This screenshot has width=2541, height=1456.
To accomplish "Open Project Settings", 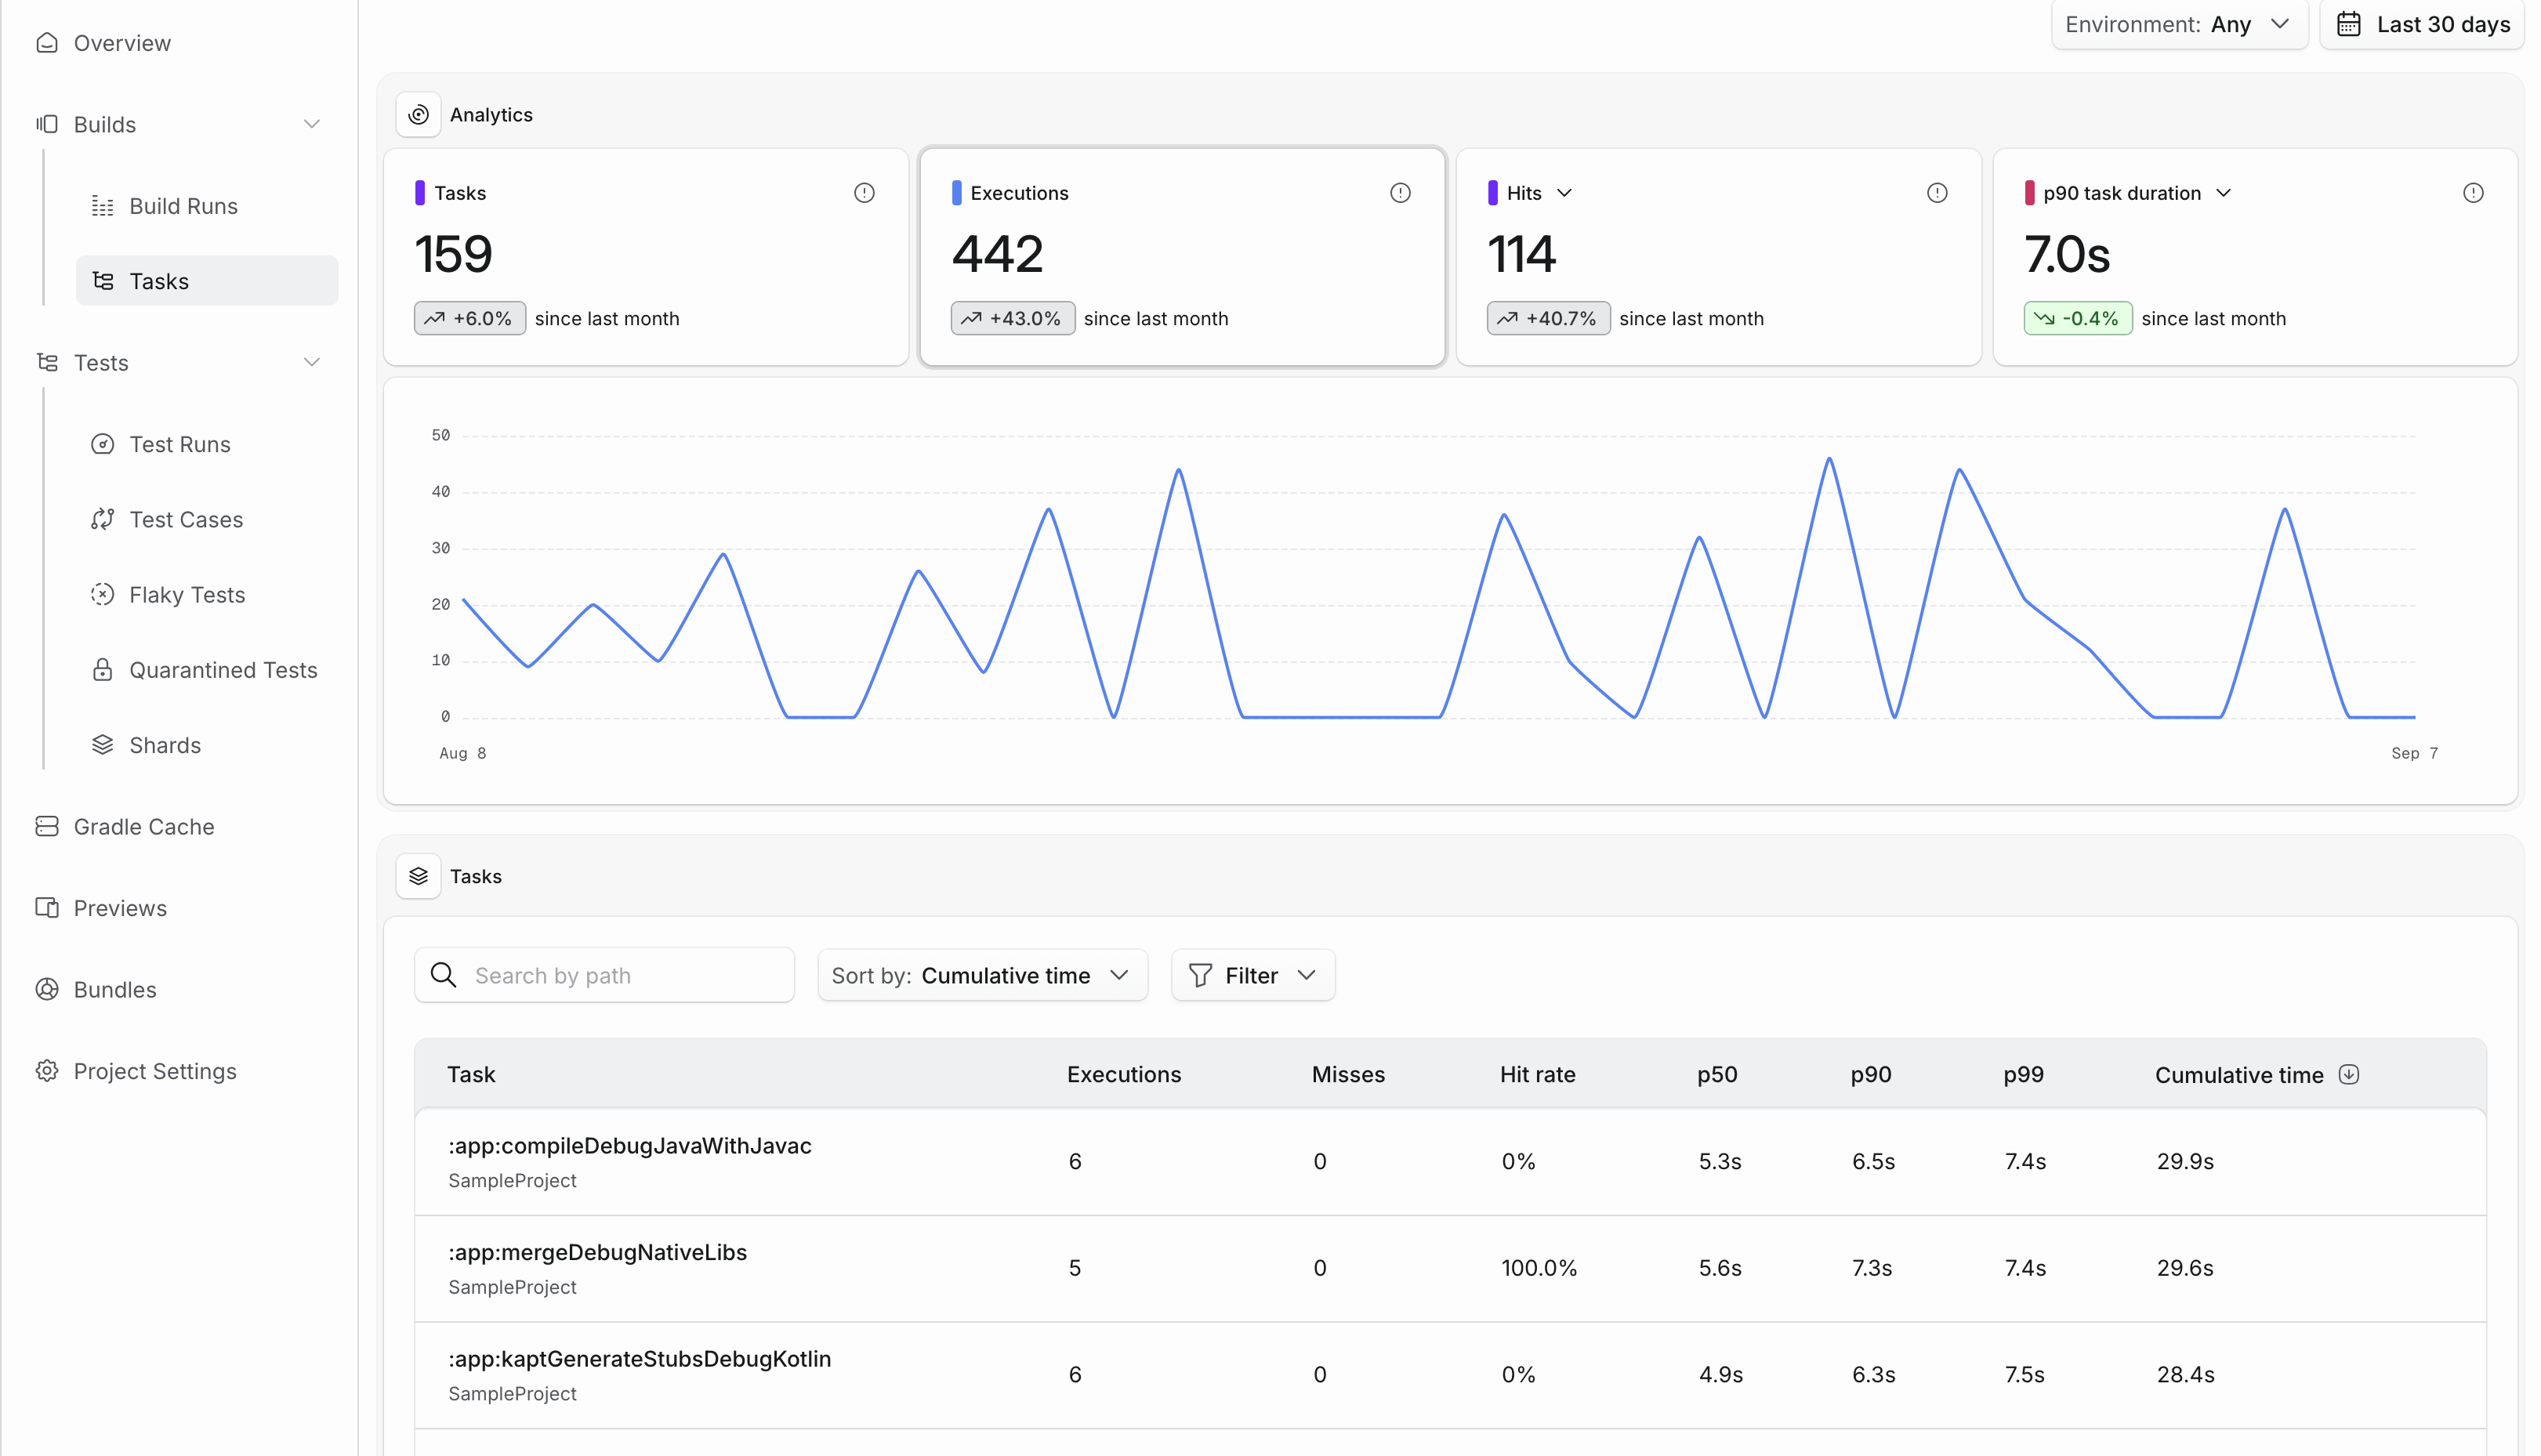I will pyautogui.click(x=155, y=1071).
